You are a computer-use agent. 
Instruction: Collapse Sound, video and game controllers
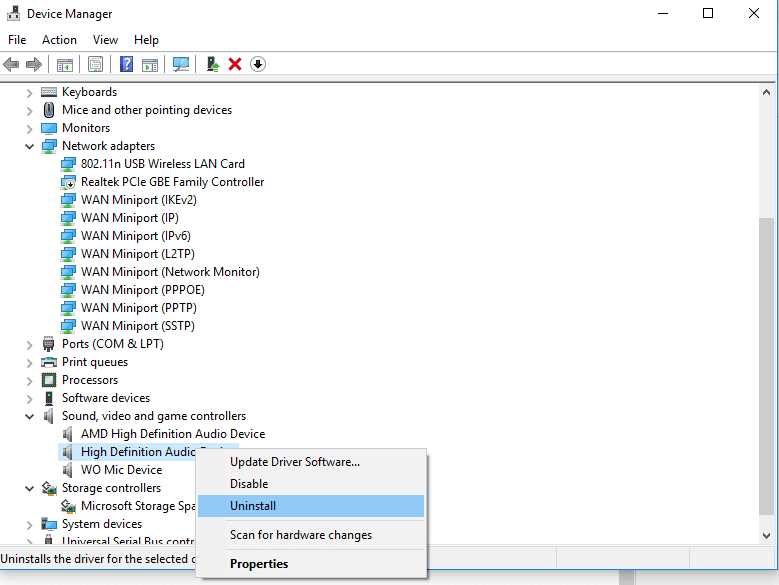[29, 417]
